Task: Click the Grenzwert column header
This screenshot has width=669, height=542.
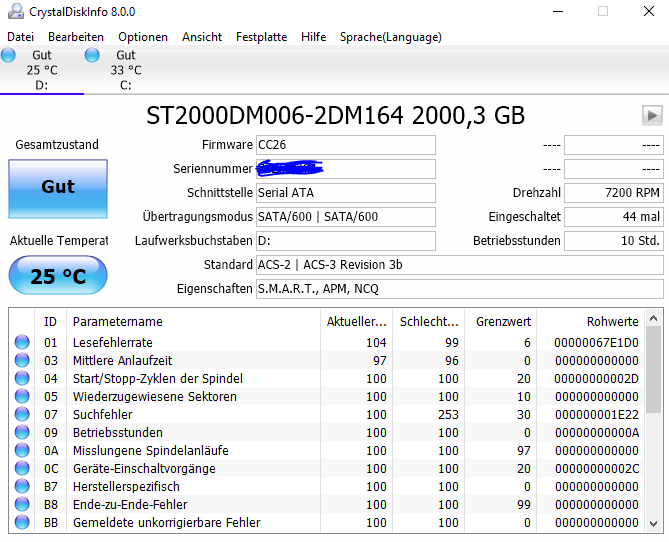Action: click(500, 321)
